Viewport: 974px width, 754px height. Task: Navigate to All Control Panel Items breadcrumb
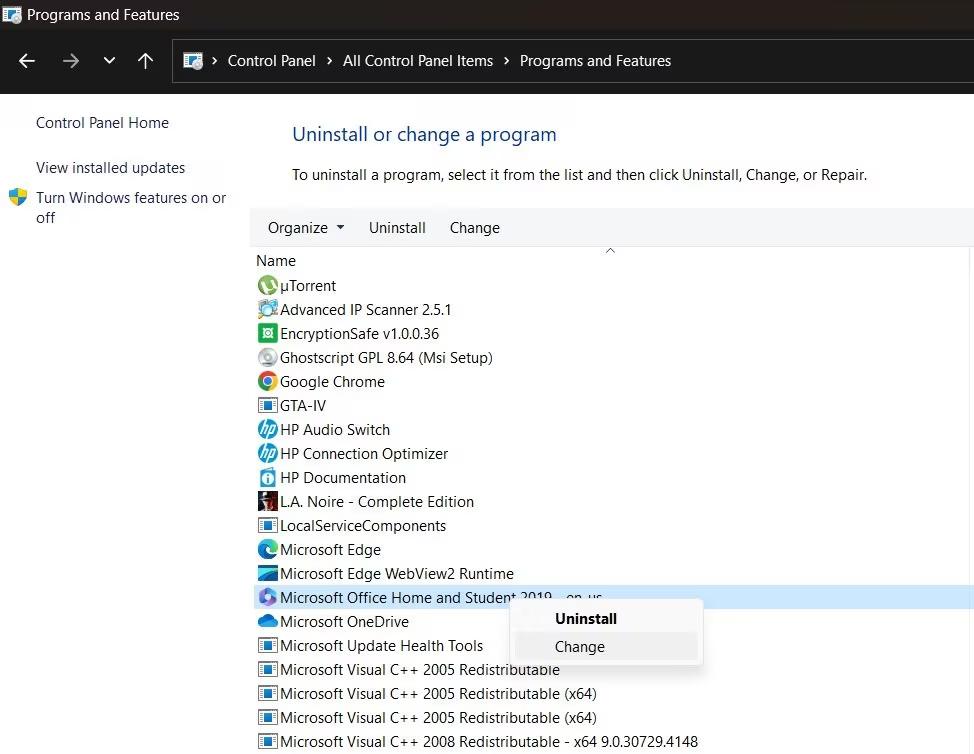(x=418, y=61)
